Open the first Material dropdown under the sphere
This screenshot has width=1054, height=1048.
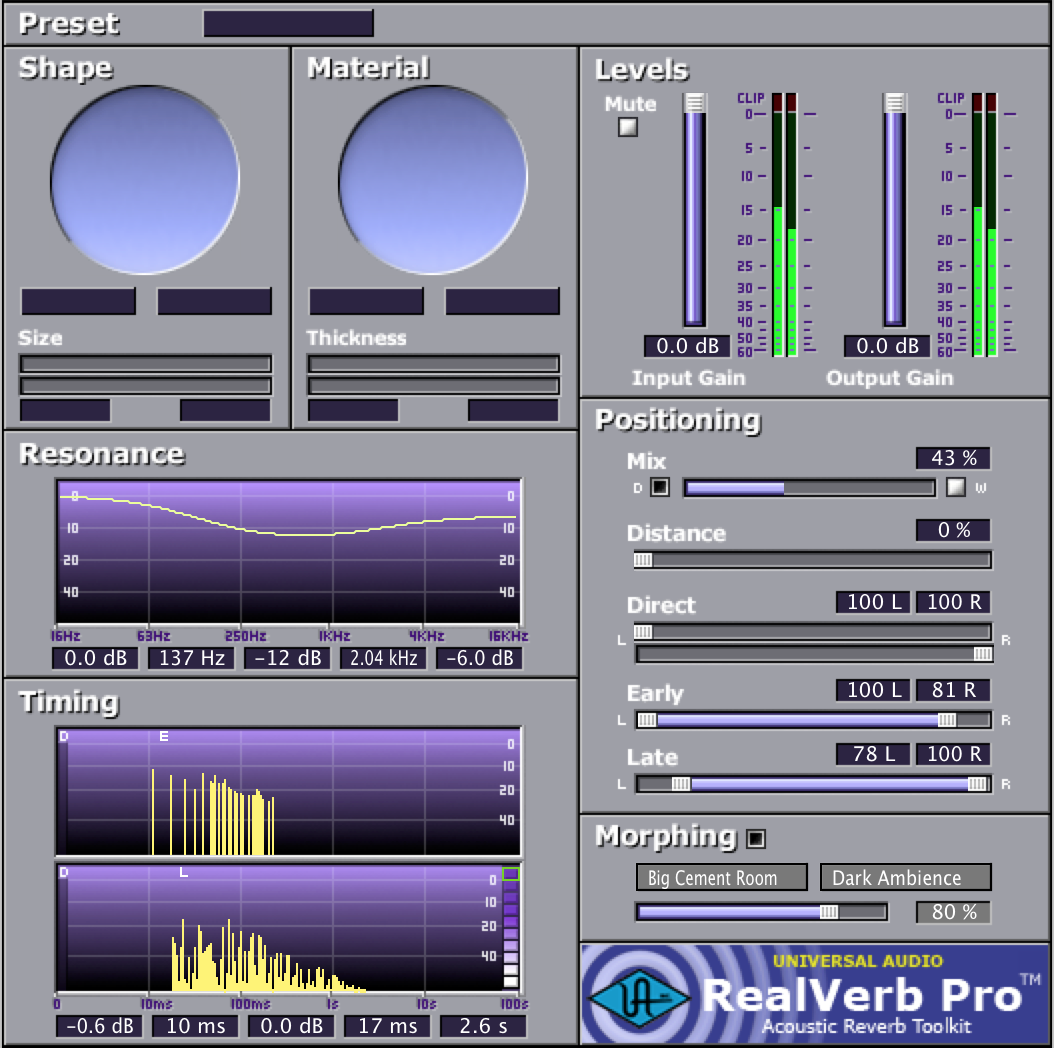[x=366, y=301]
